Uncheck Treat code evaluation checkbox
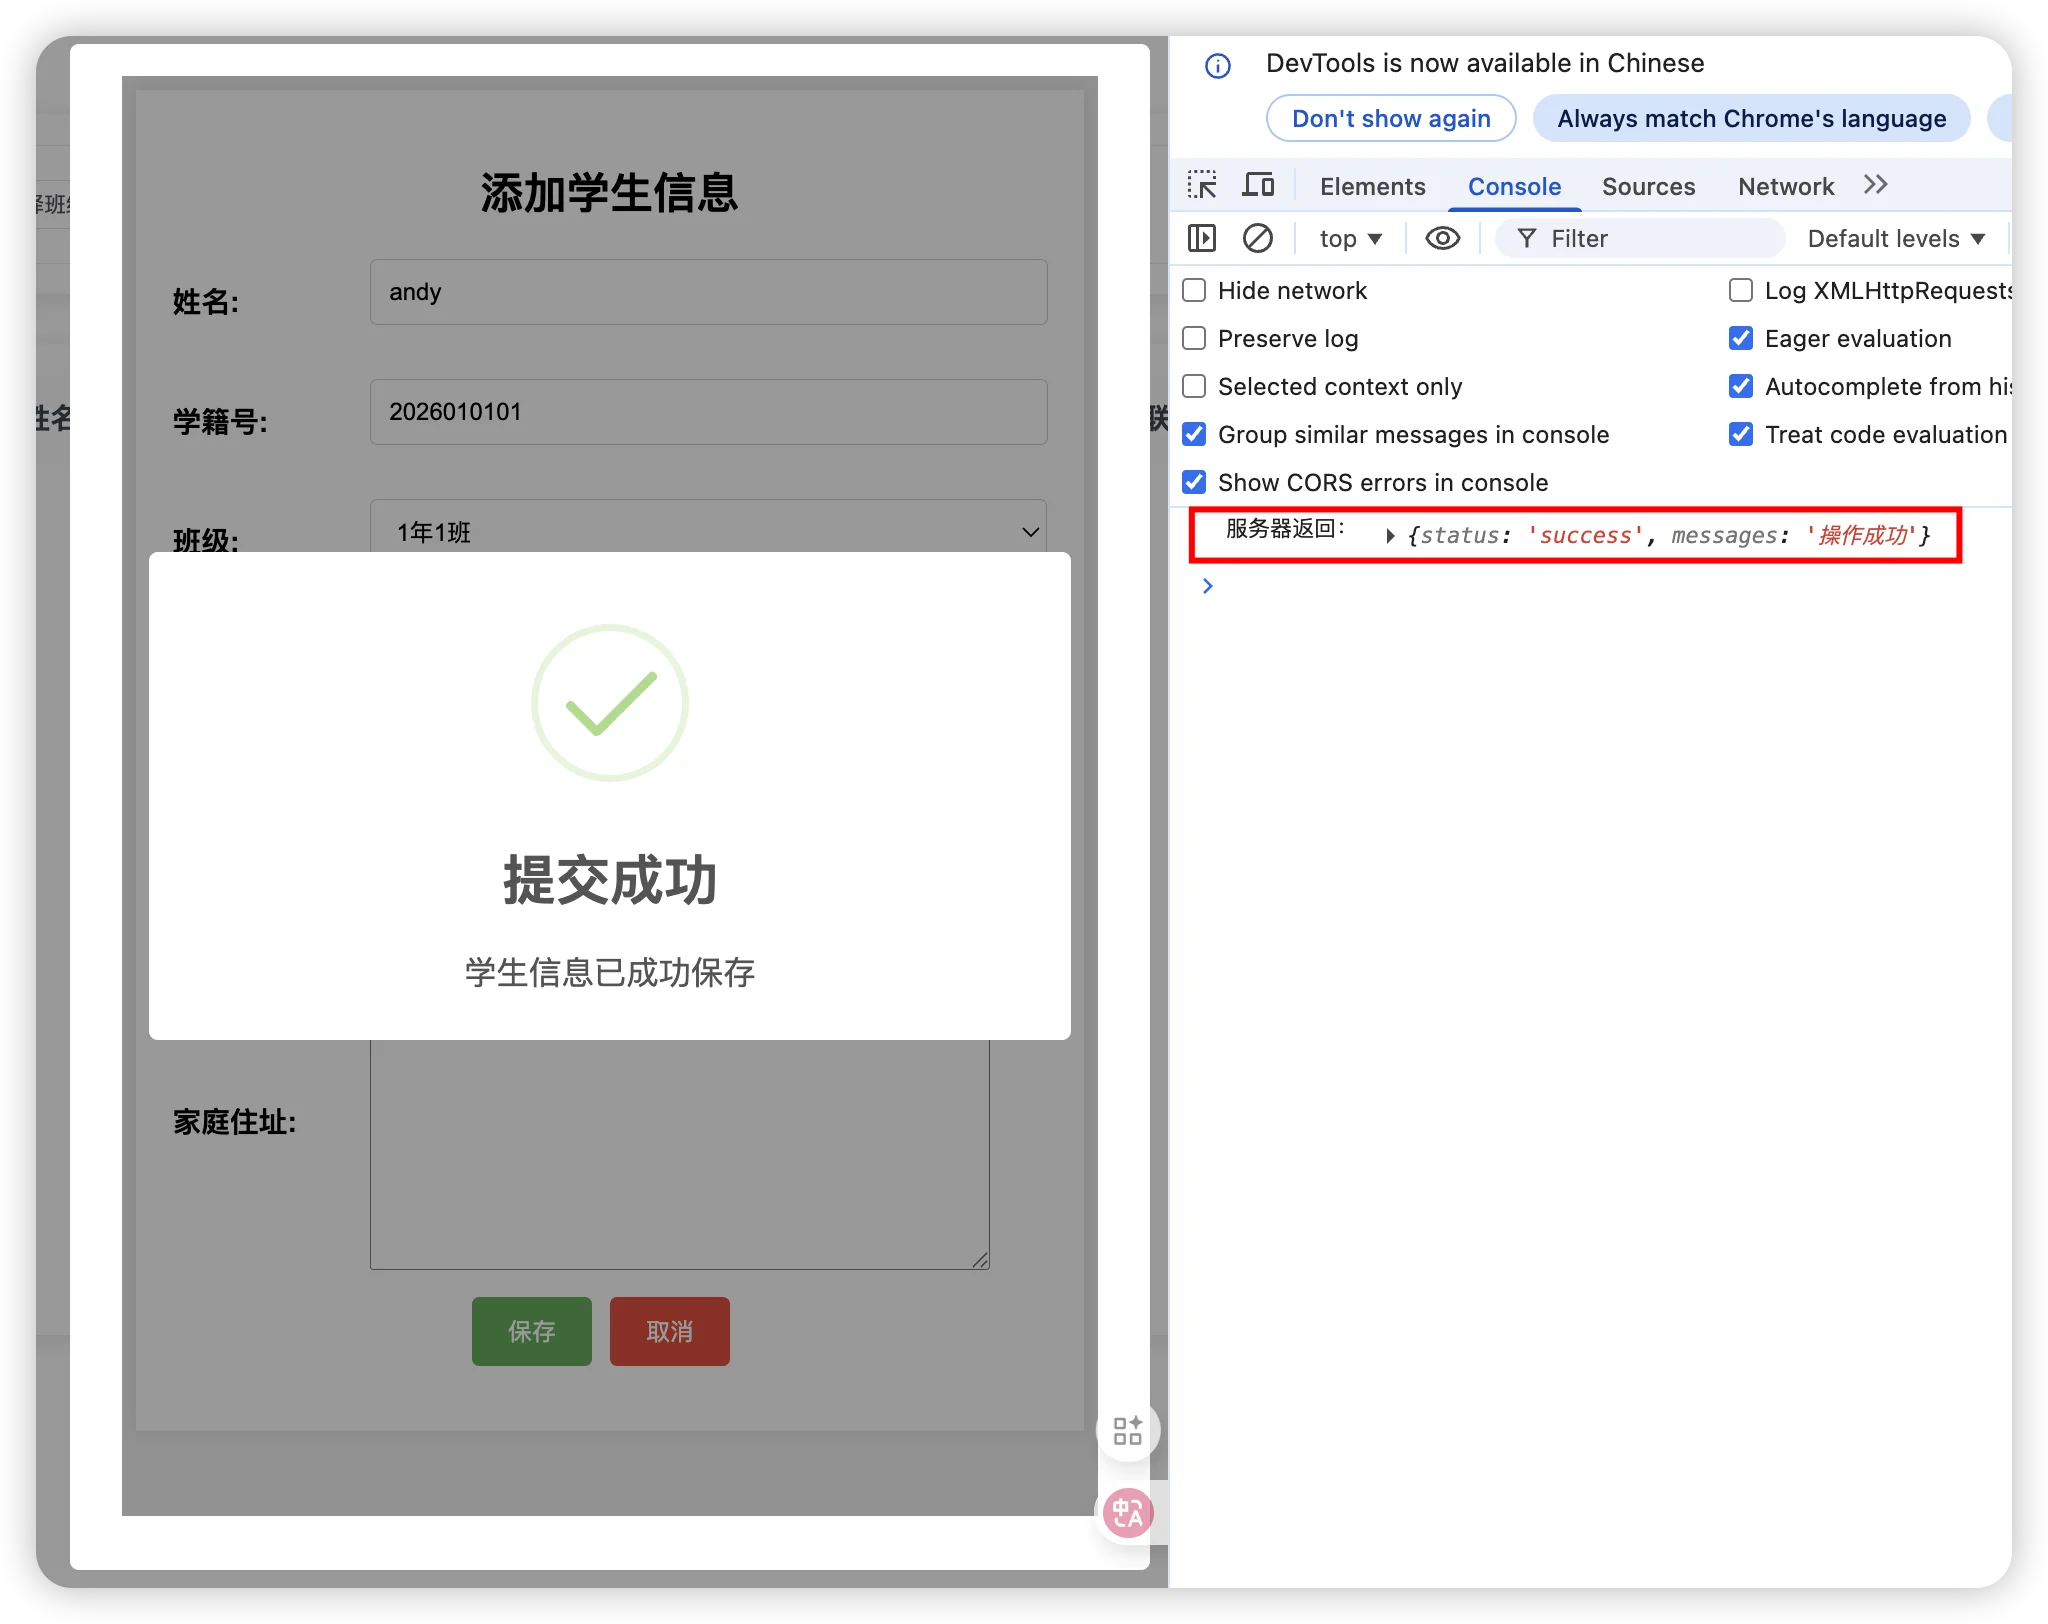The width and height of the screenshot is (2048, 1624). coord(1741,434)
